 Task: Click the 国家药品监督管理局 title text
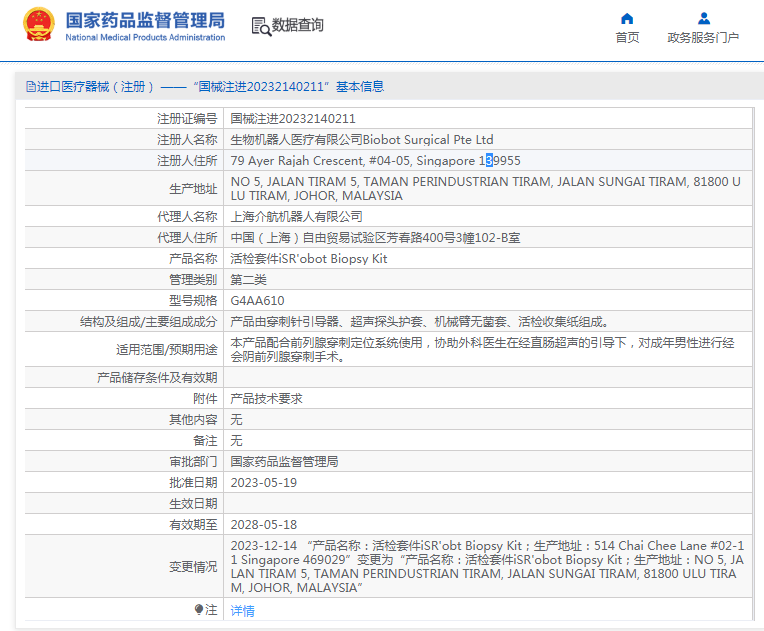[x=145, y=20]
